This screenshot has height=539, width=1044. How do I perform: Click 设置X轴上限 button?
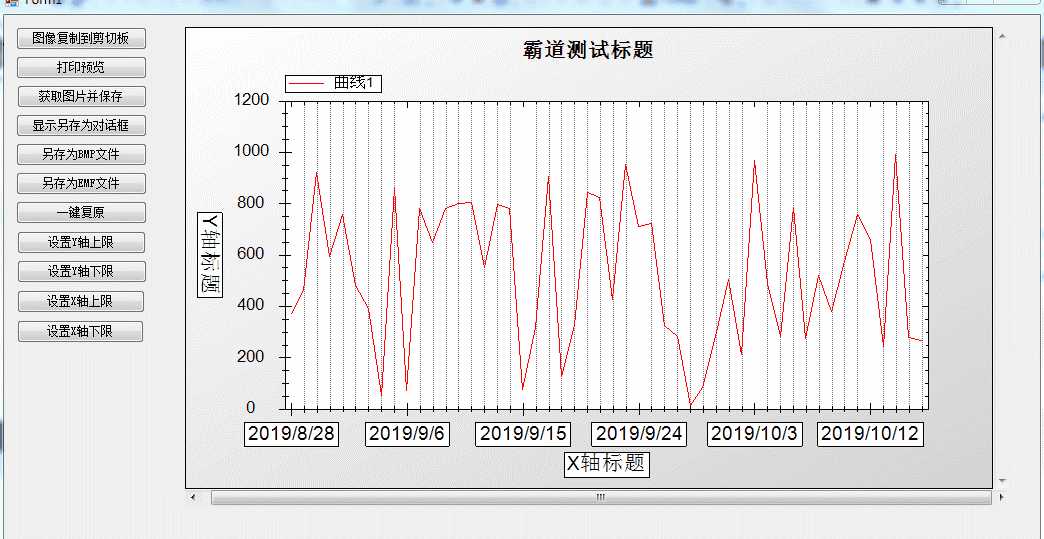81,301
